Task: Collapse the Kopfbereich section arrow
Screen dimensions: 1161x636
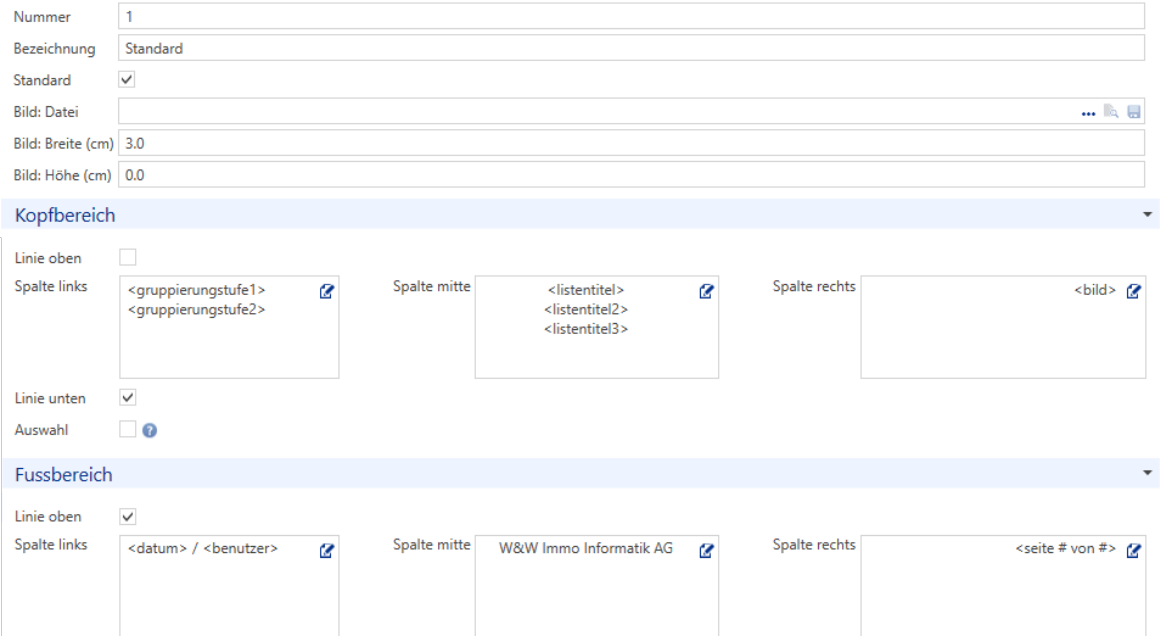Action: pos(1147,215)
